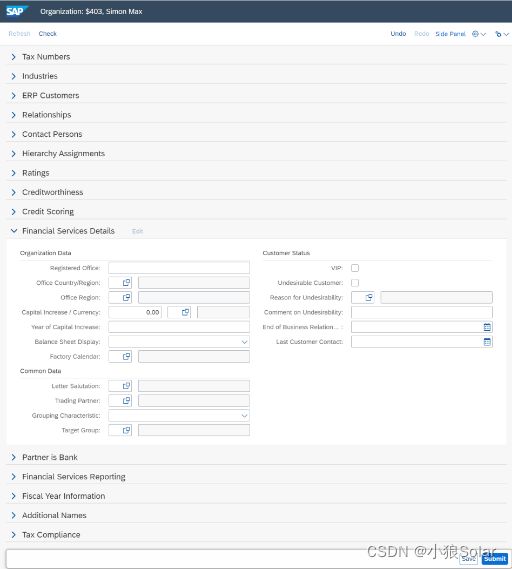This screenshot has height=569, width=512.
Task: Expand the Financial Services Reporting section
Action: tap(13, 476)
